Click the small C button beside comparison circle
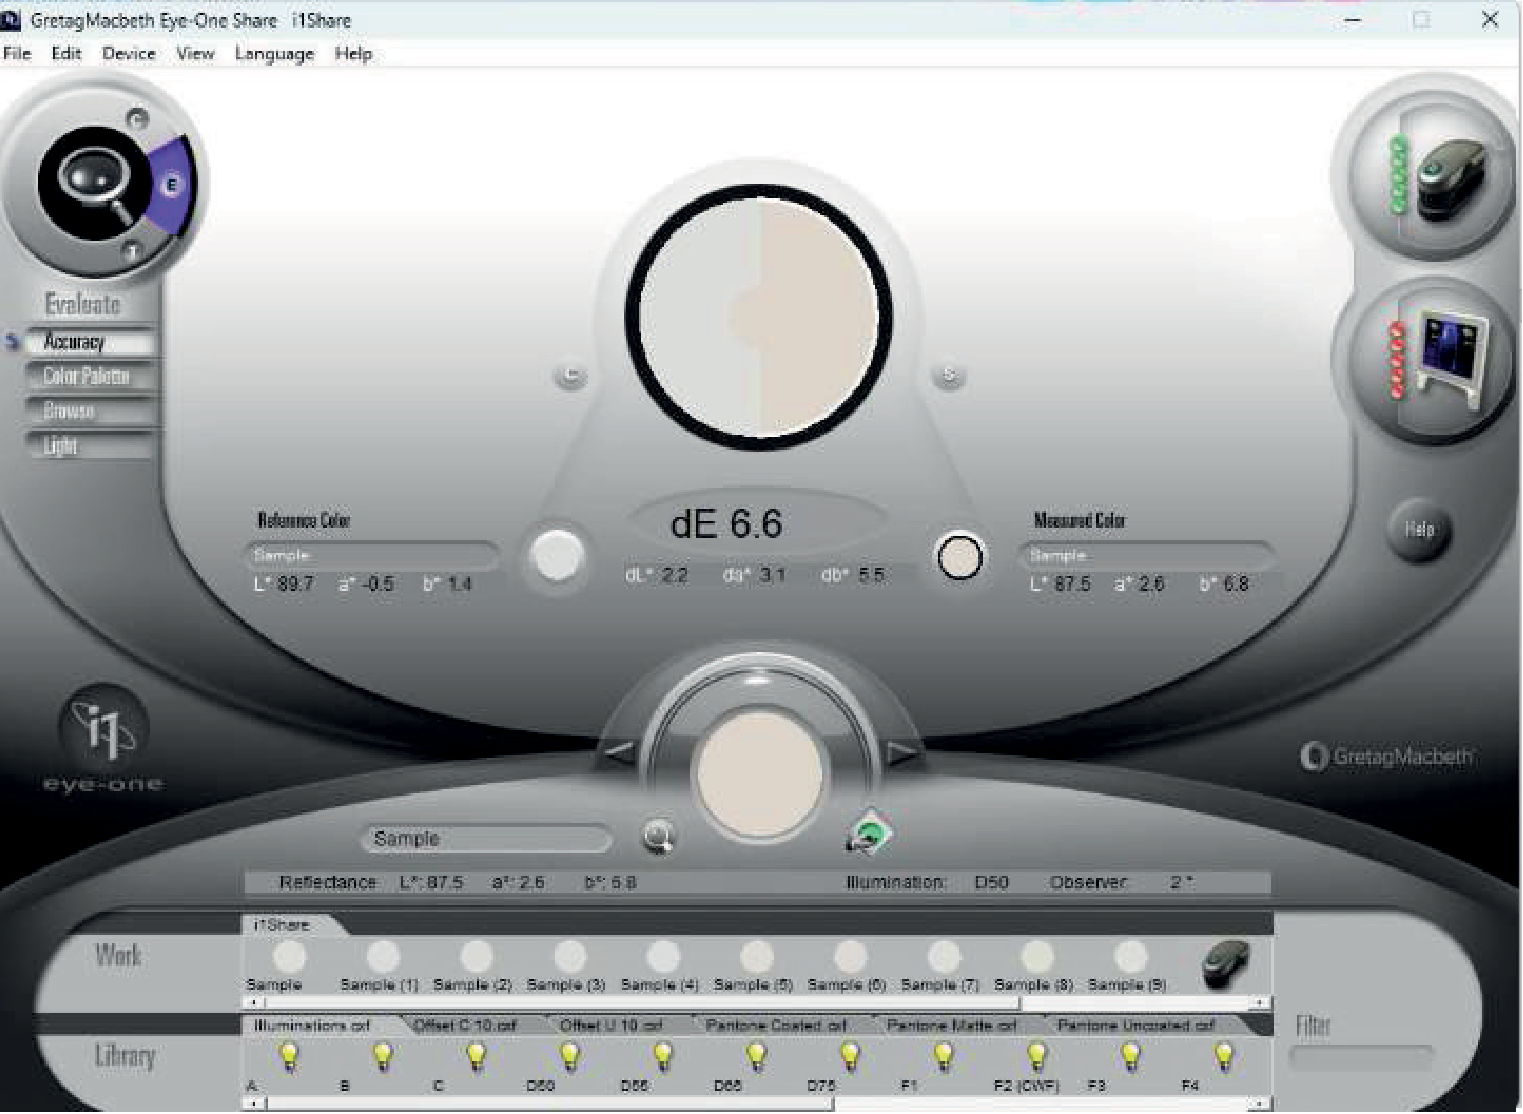This screenshot has height=1114, width=1523. pyautogui.click(x=571, y=376)
